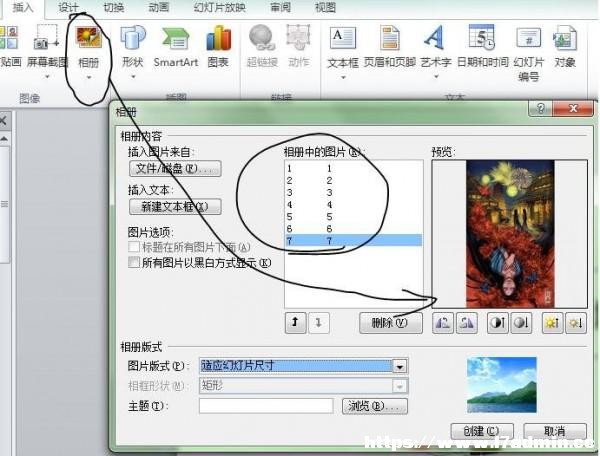Select highlighted picture 7 in album list
This screenshot has width=600, height=456.
[x=354, y=241]
